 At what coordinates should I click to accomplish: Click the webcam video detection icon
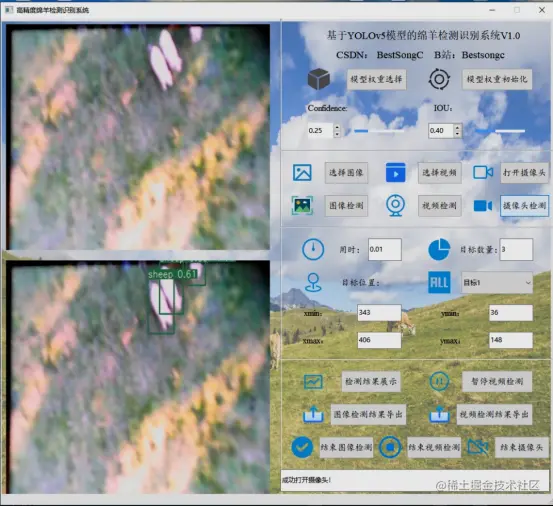point(395,205)
